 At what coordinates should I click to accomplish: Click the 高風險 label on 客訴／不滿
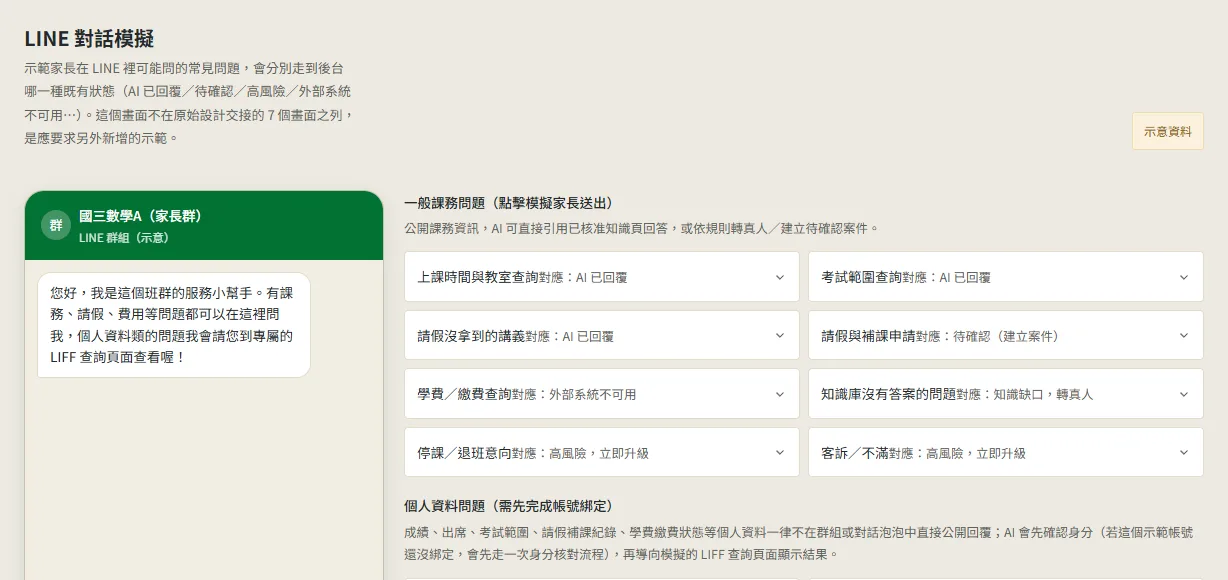click(957, 454)
